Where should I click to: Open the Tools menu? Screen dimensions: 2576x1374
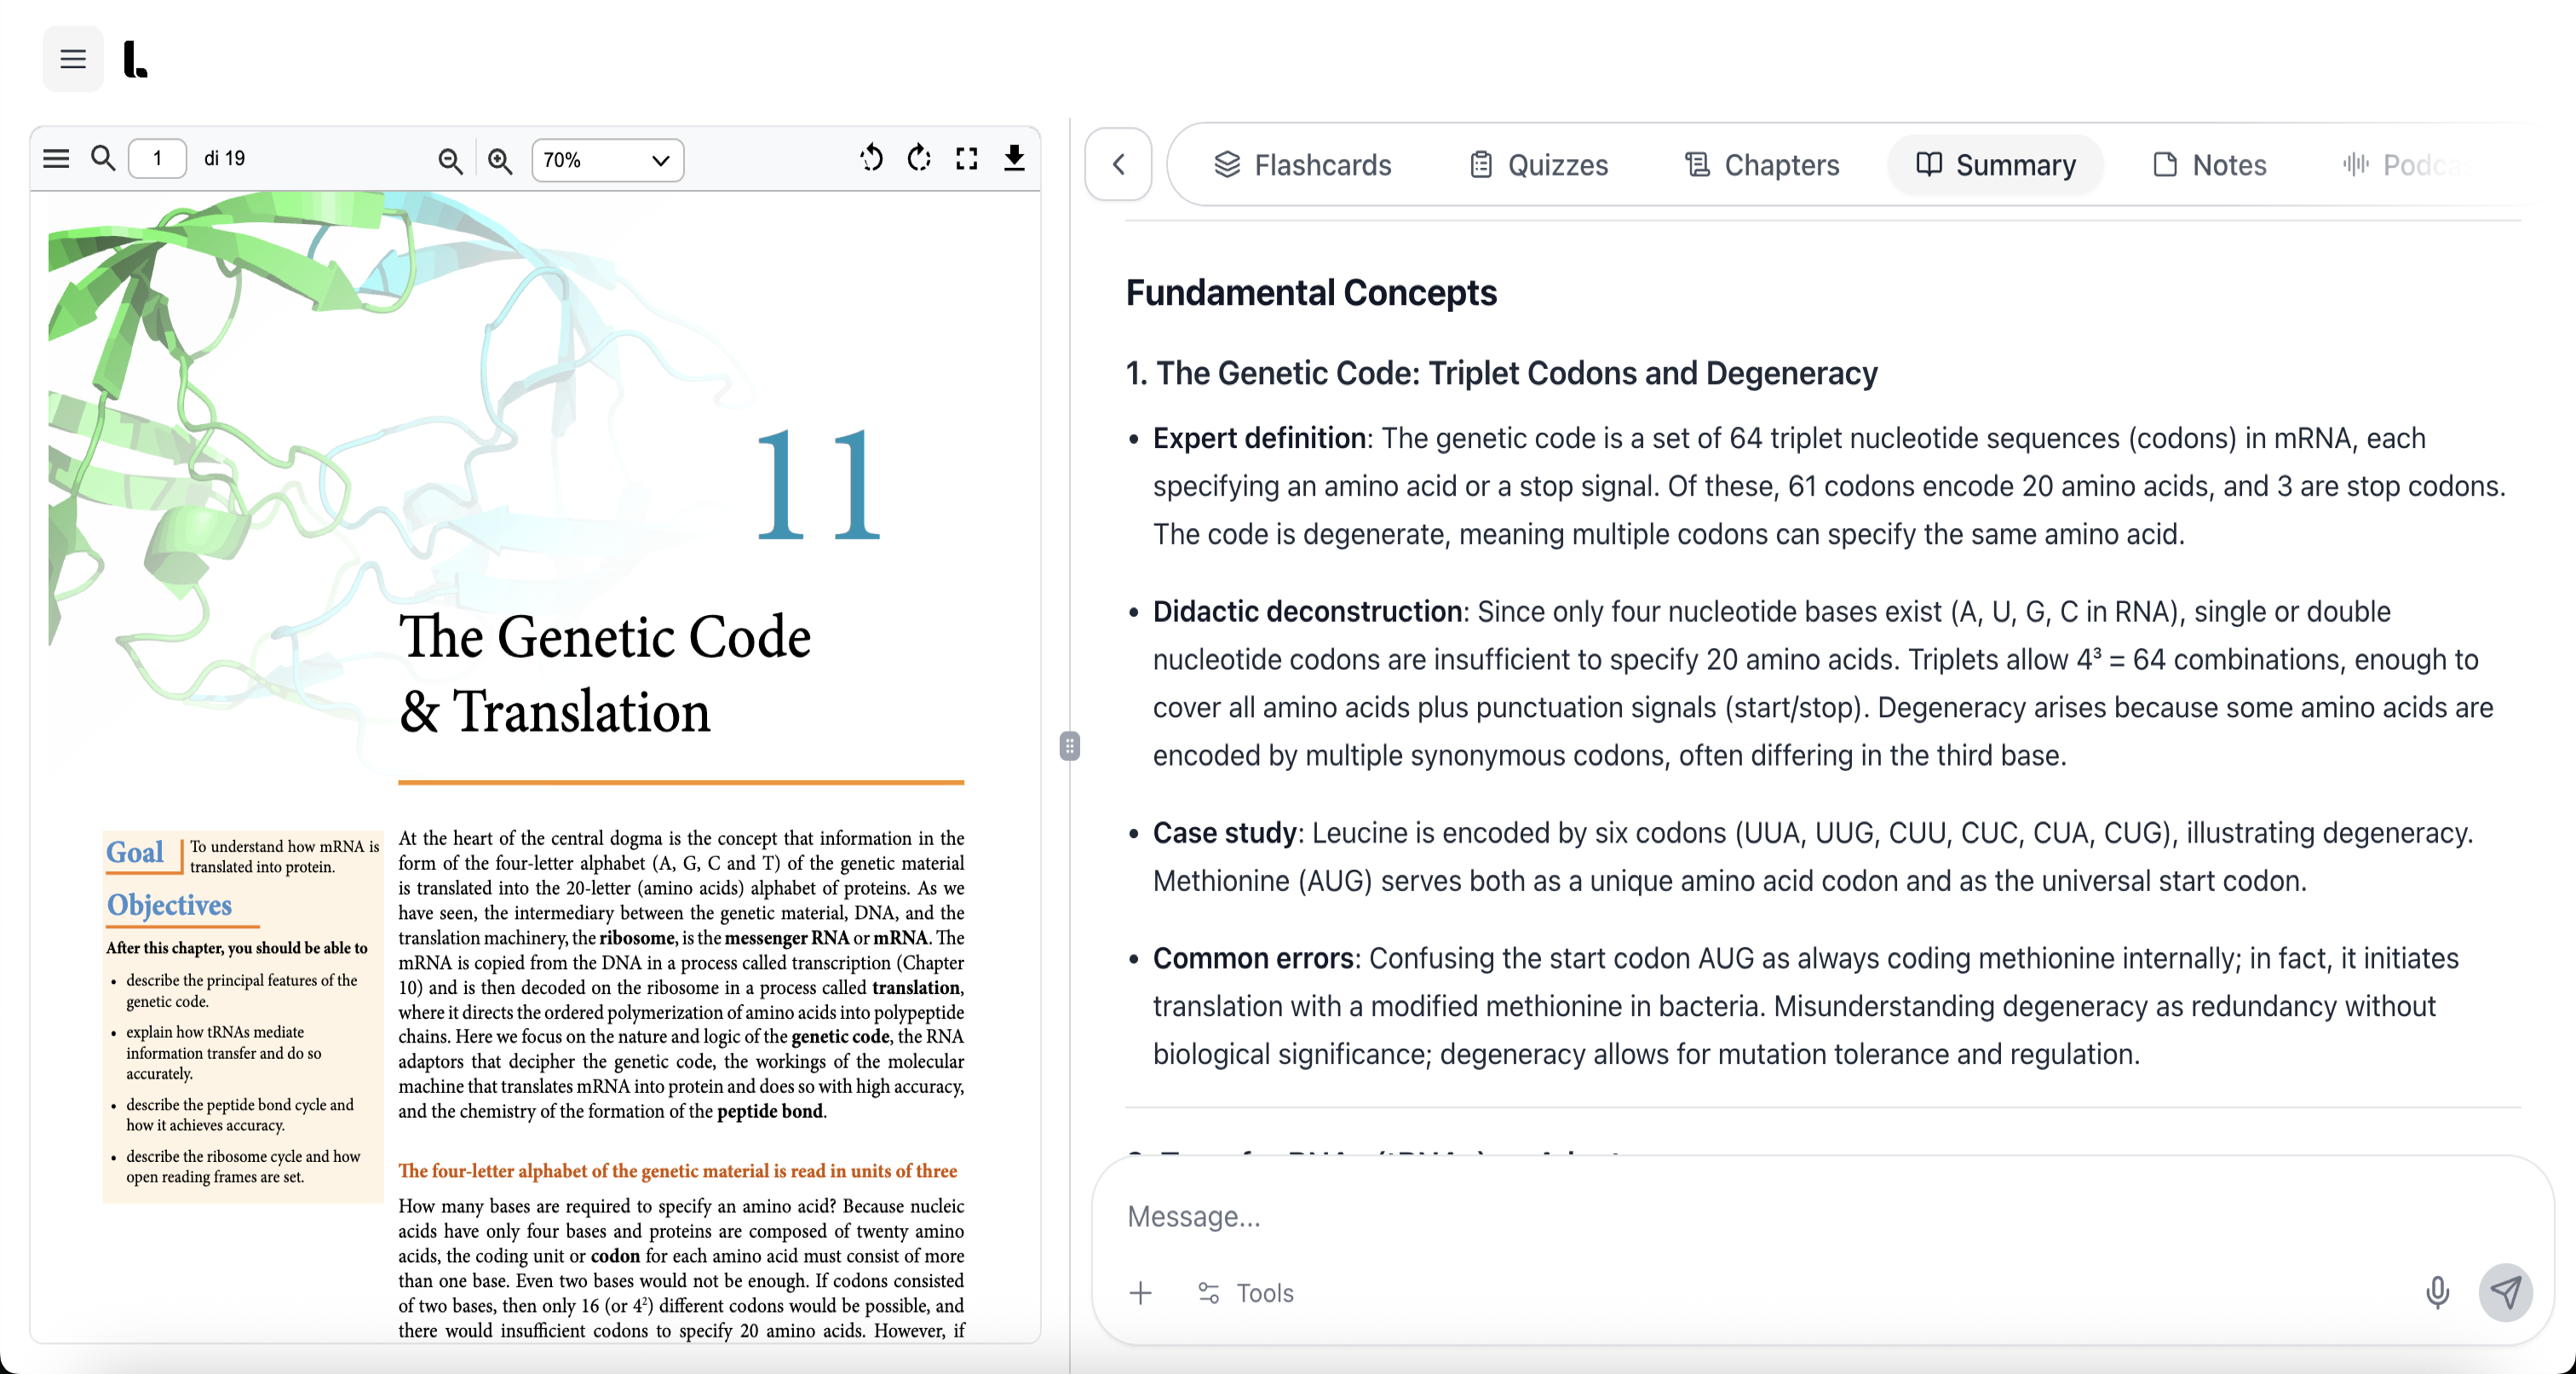pyautogui.click(x=1246, y=1293)
